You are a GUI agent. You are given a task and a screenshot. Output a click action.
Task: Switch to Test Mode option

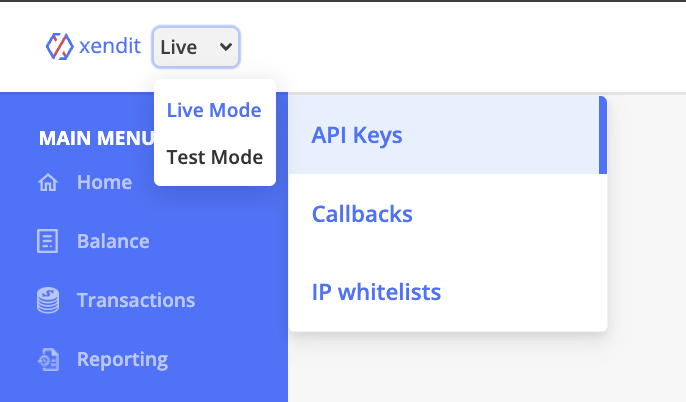pyautogui.click(x=215, y=157)
